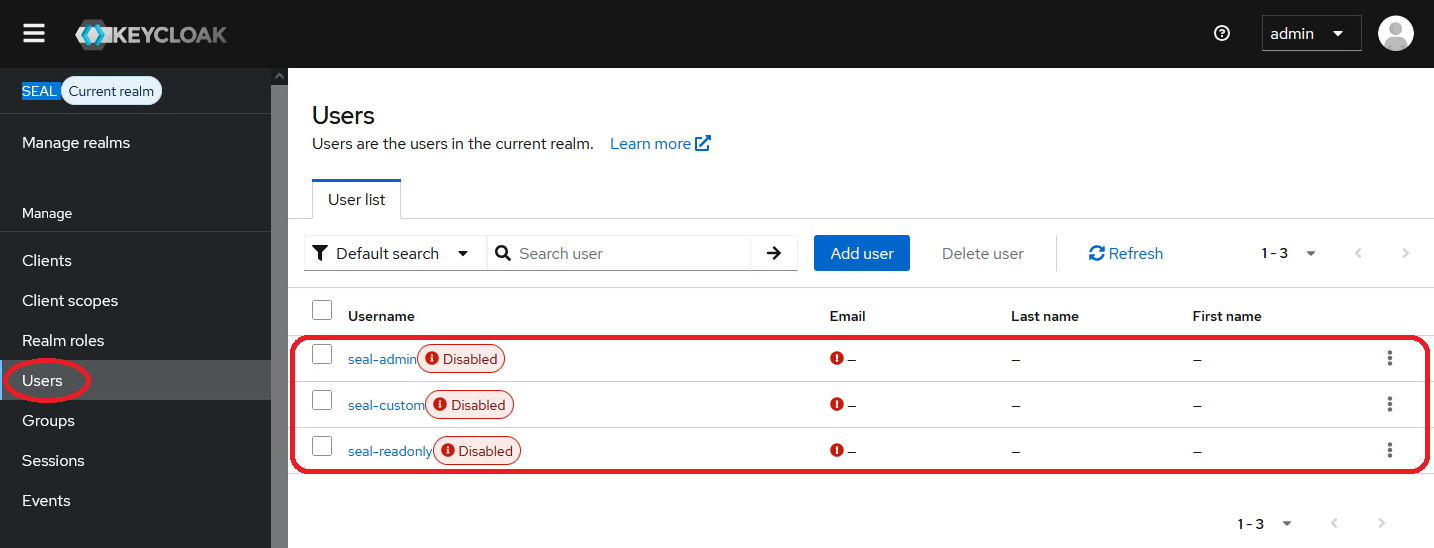Click the Add user button
1434x548 pixels.
pyautogui.click(x=861, y=253)
